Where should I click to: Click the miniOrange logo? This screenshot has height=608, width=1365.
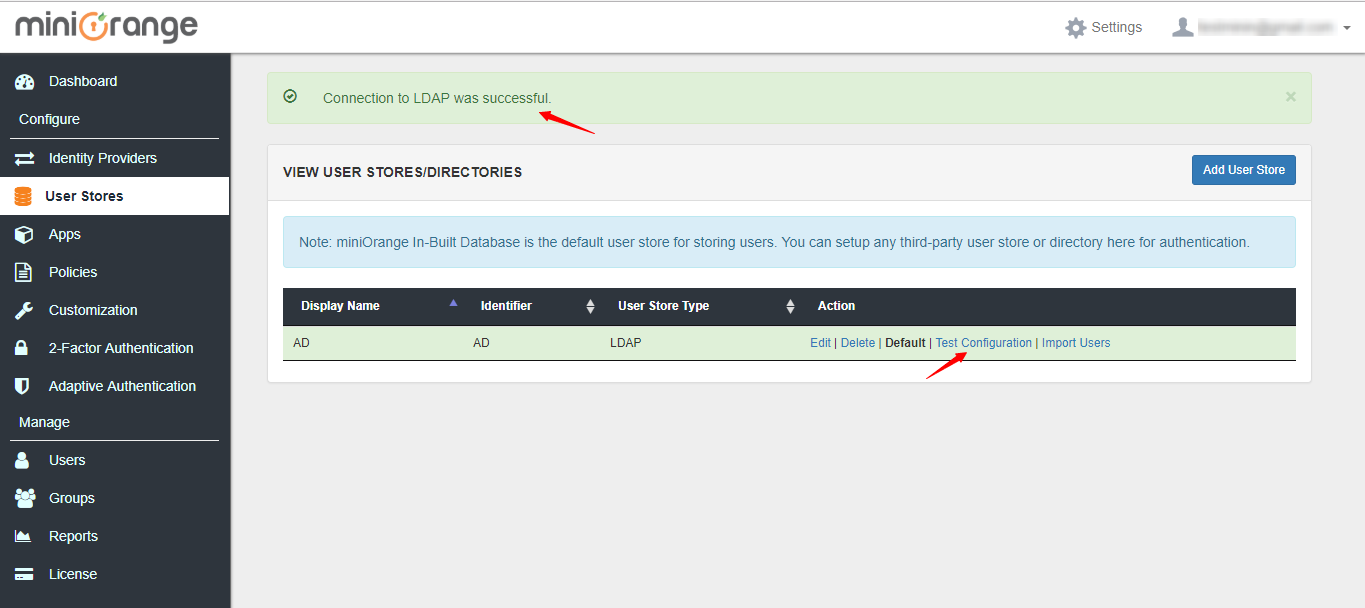tap(106, 27)
